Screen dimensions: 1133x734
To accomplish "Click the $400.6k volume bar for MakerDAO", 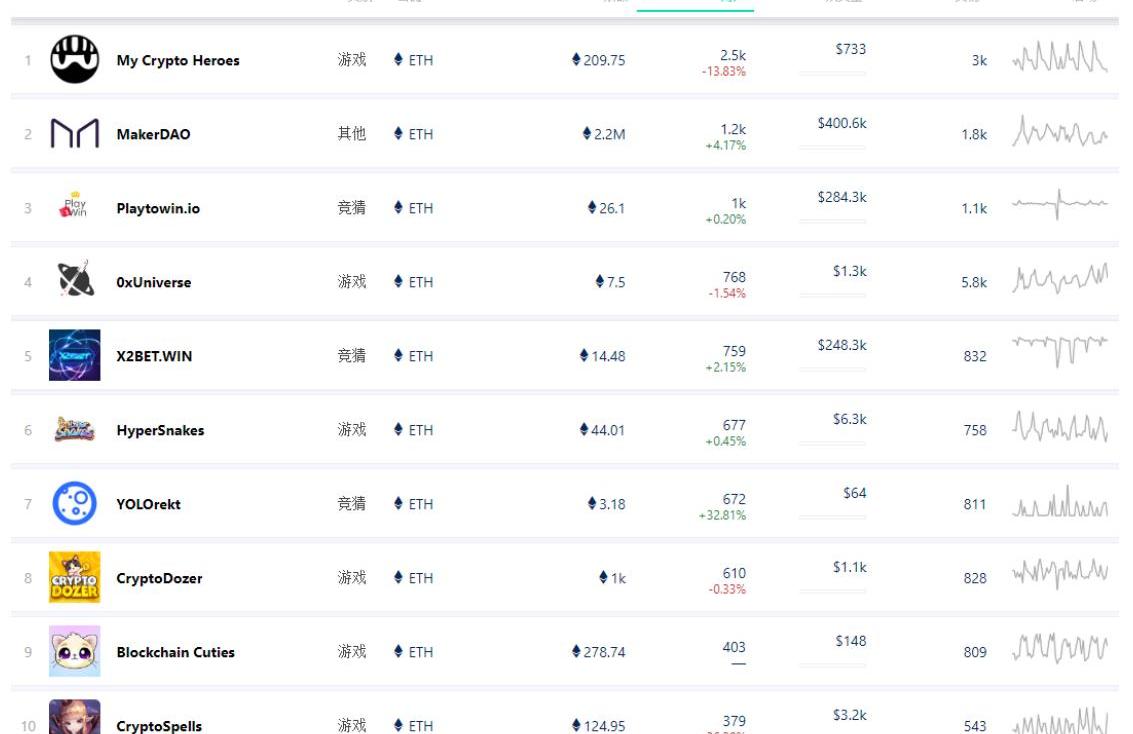I will (x=832, y=146).
